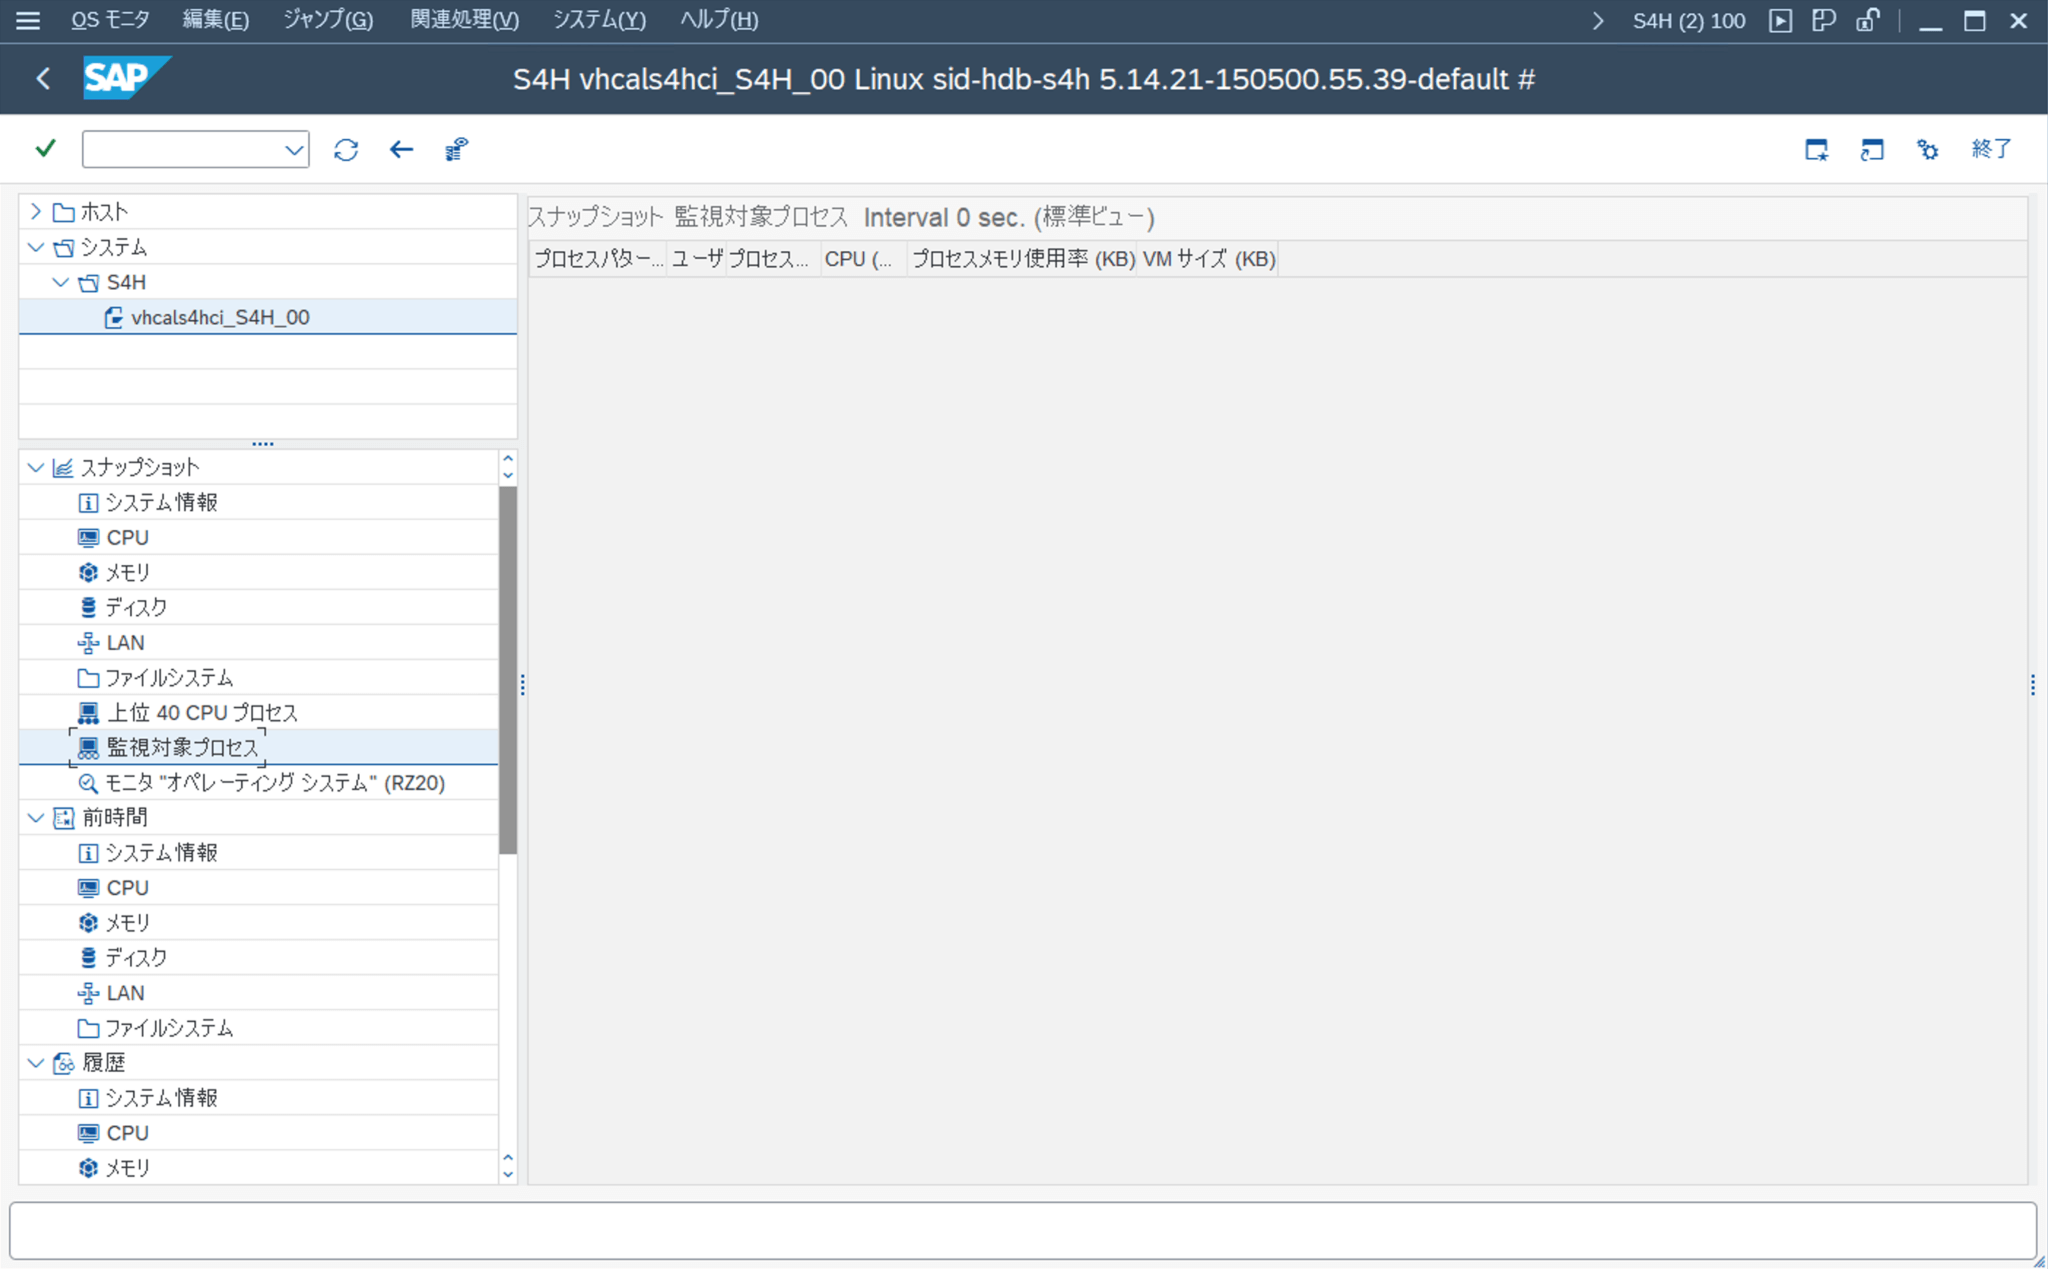The width and height of the screenshot is (2048, 1269).
Task: Collapse the システム tree node
Action: click(36, 247)
